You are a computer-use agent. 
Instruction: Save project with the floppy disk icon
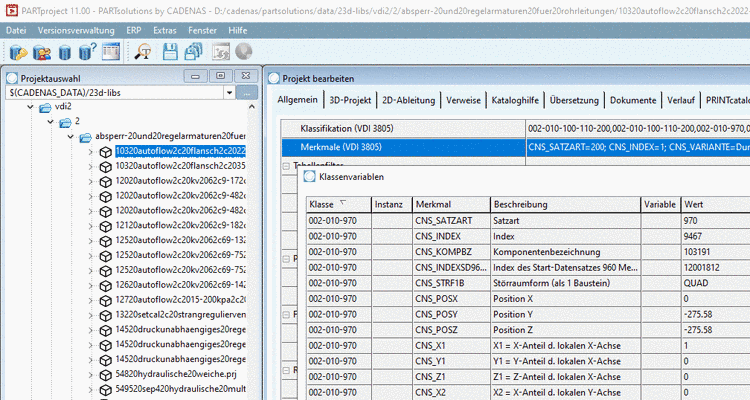170,52
